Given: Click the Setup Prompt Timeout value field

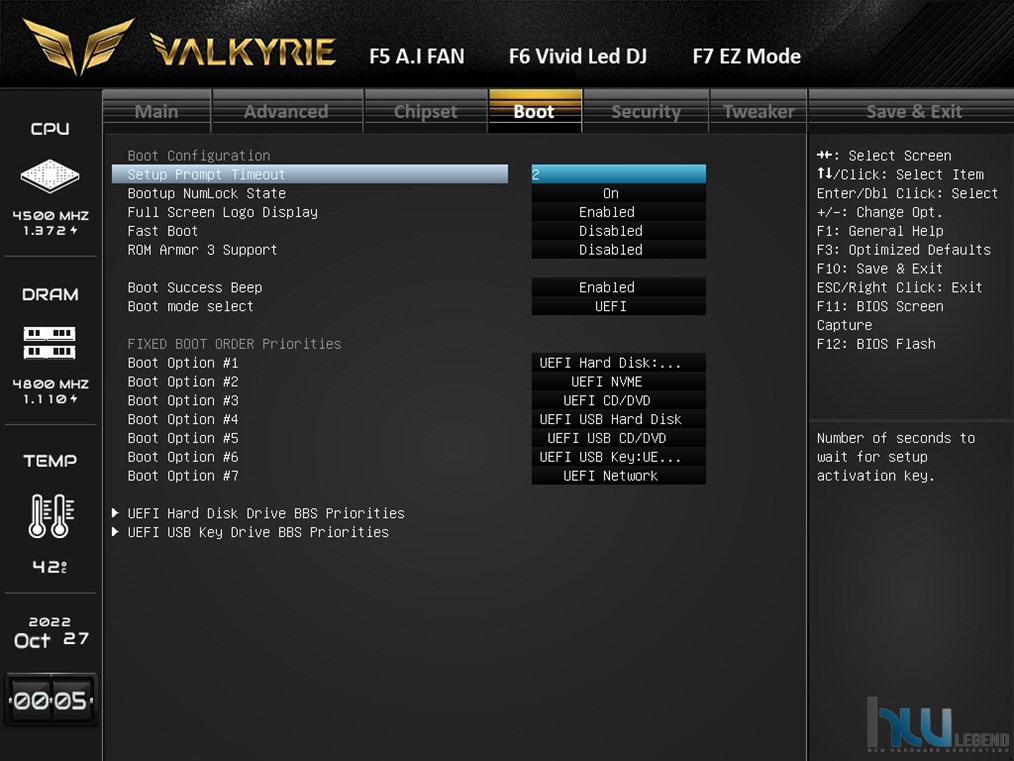Looking at the screenshot, I should (x=619, y=174).
